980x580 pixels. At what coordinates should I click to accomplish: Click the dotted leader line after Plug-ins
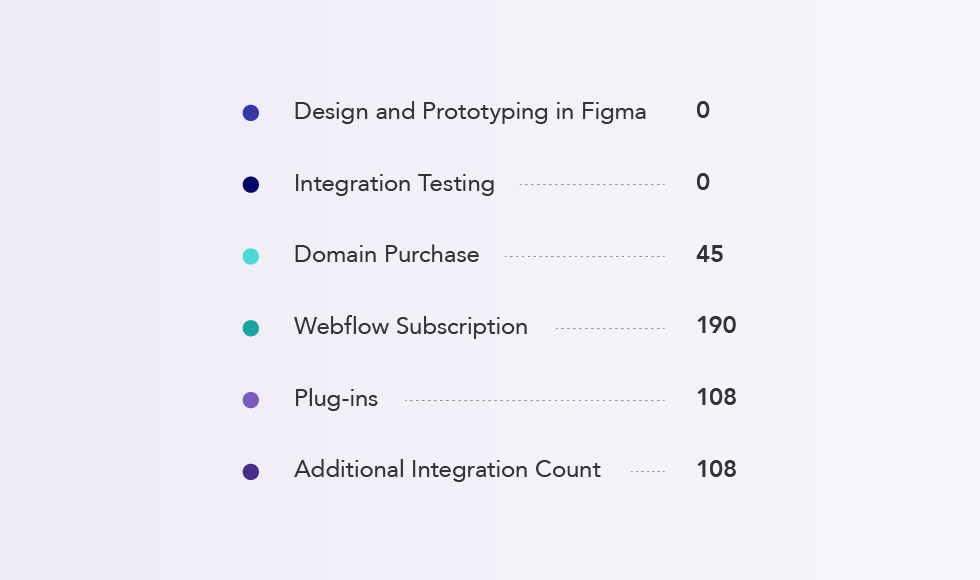pyautogui.click(x=534, y=401)
